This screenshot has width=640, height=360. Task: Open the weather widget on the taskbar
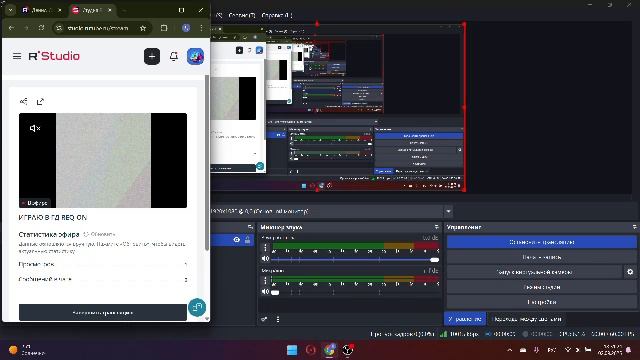(27, 350)
